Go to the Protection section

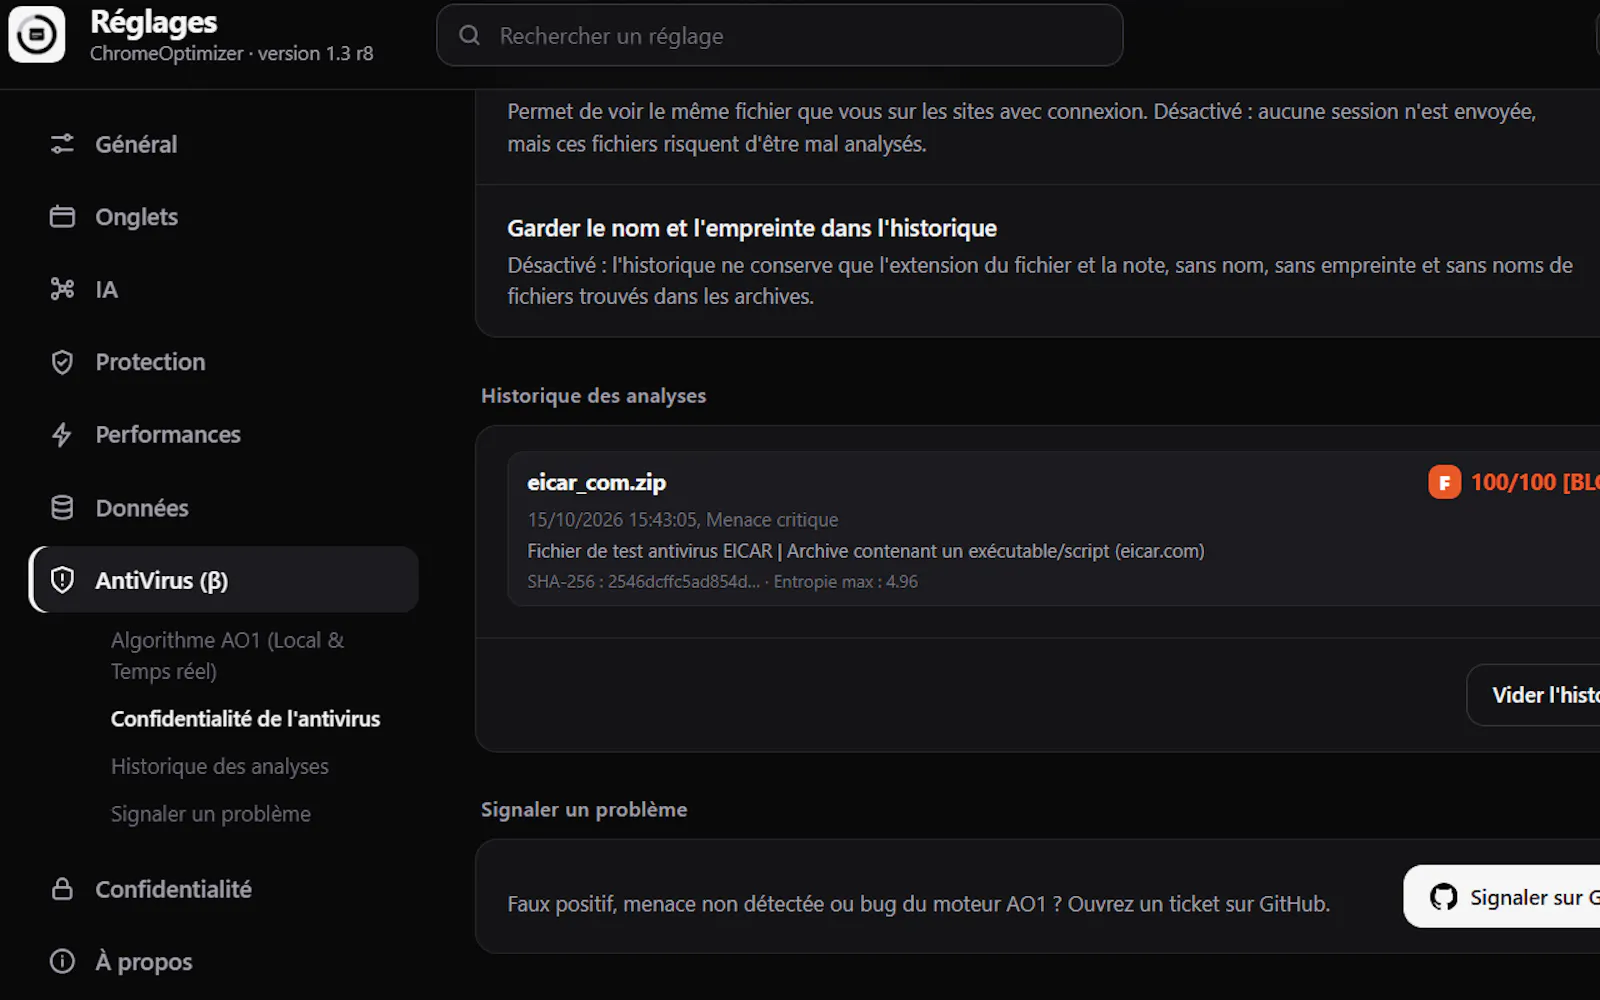[223, 362]
